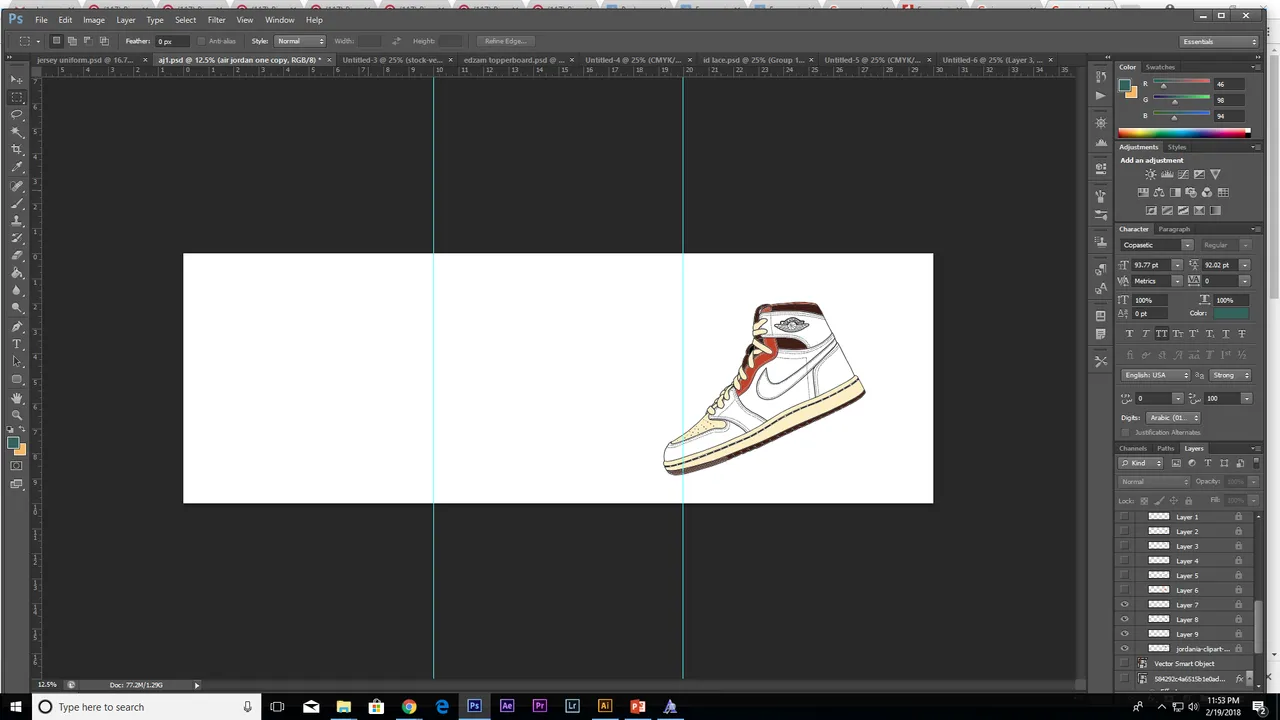Switch to jersey uniform.psd document tab
Viewport: 1280px width, 720px height.
85,60
